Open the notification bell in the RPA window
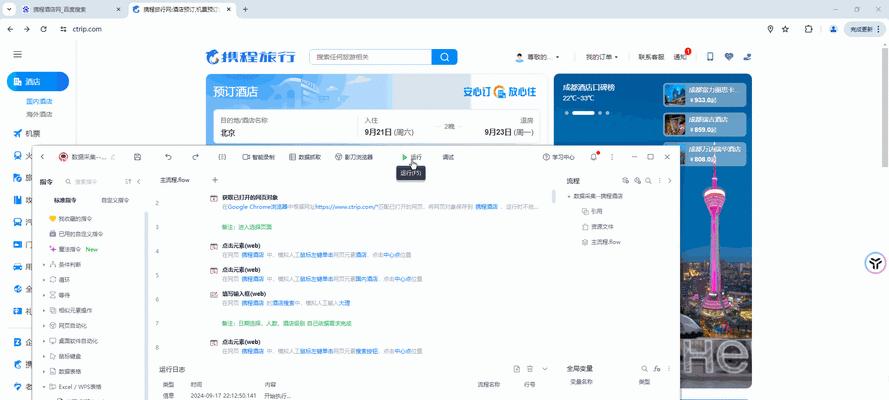The width and height of the screenshot is (889, 400). 594,157
